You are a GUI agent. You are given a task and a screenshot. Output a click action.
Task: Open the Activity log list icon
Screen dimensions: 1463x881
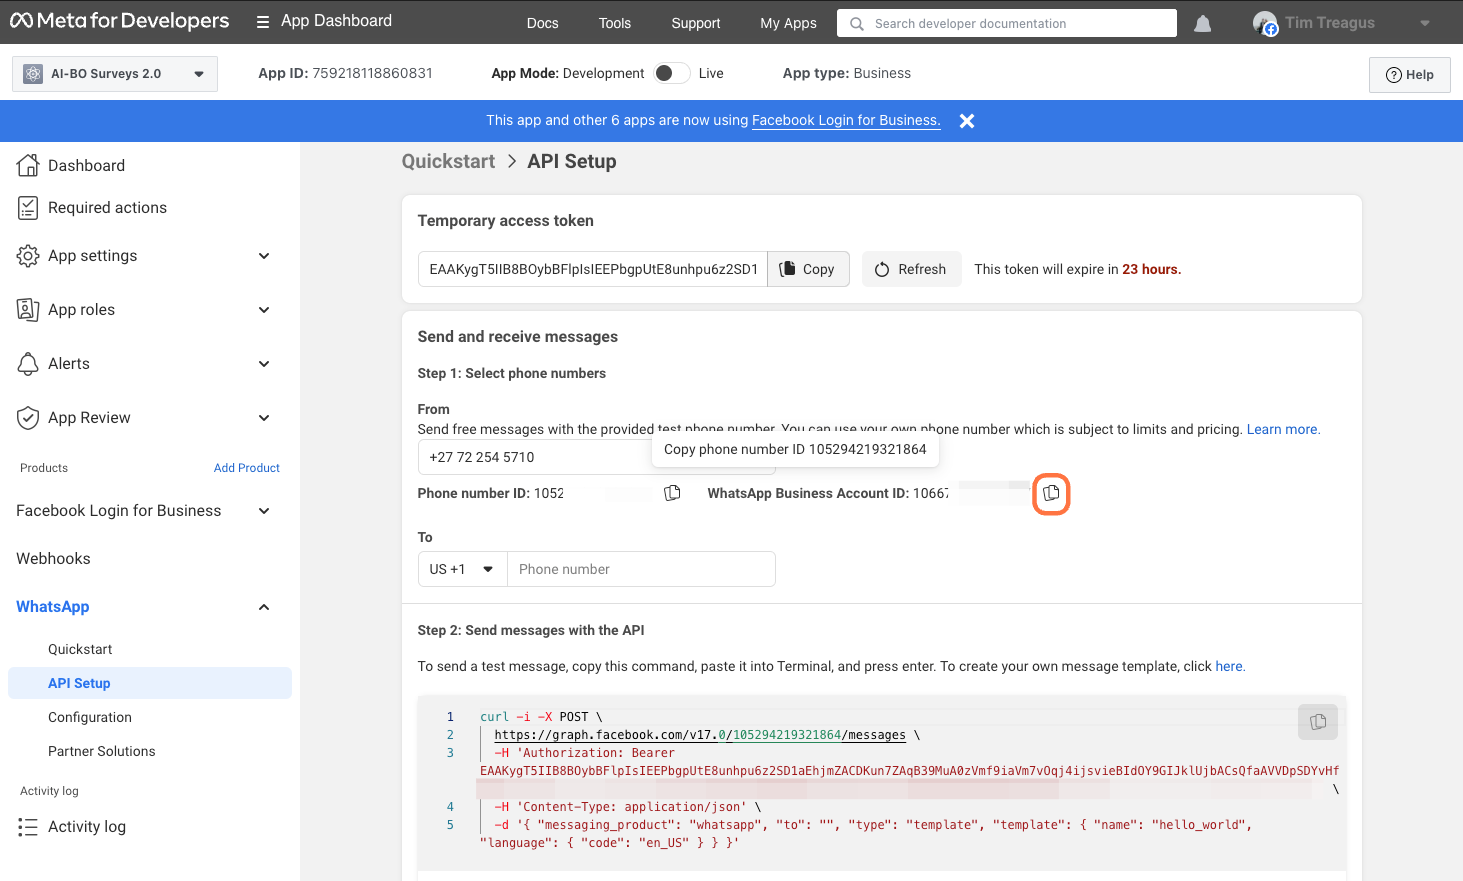[x=28, y=827]
